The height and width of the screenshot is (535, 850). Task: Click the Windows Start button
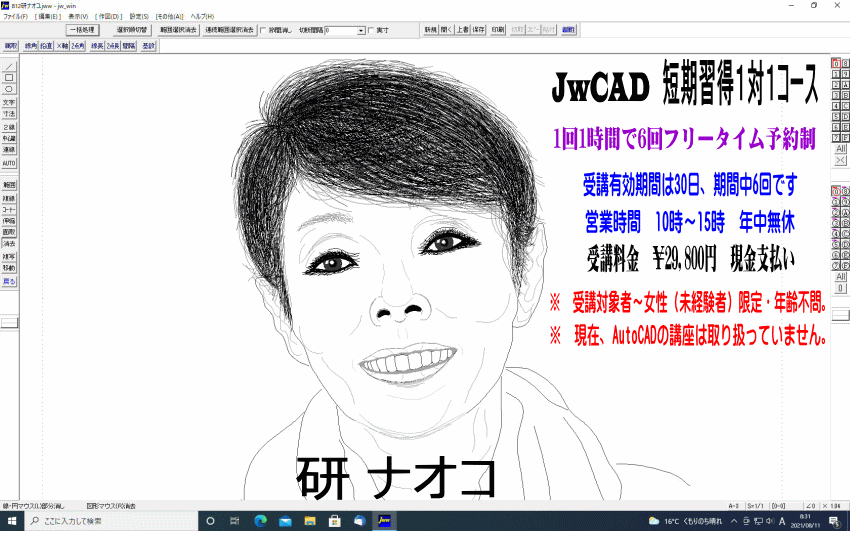[11, 521]
